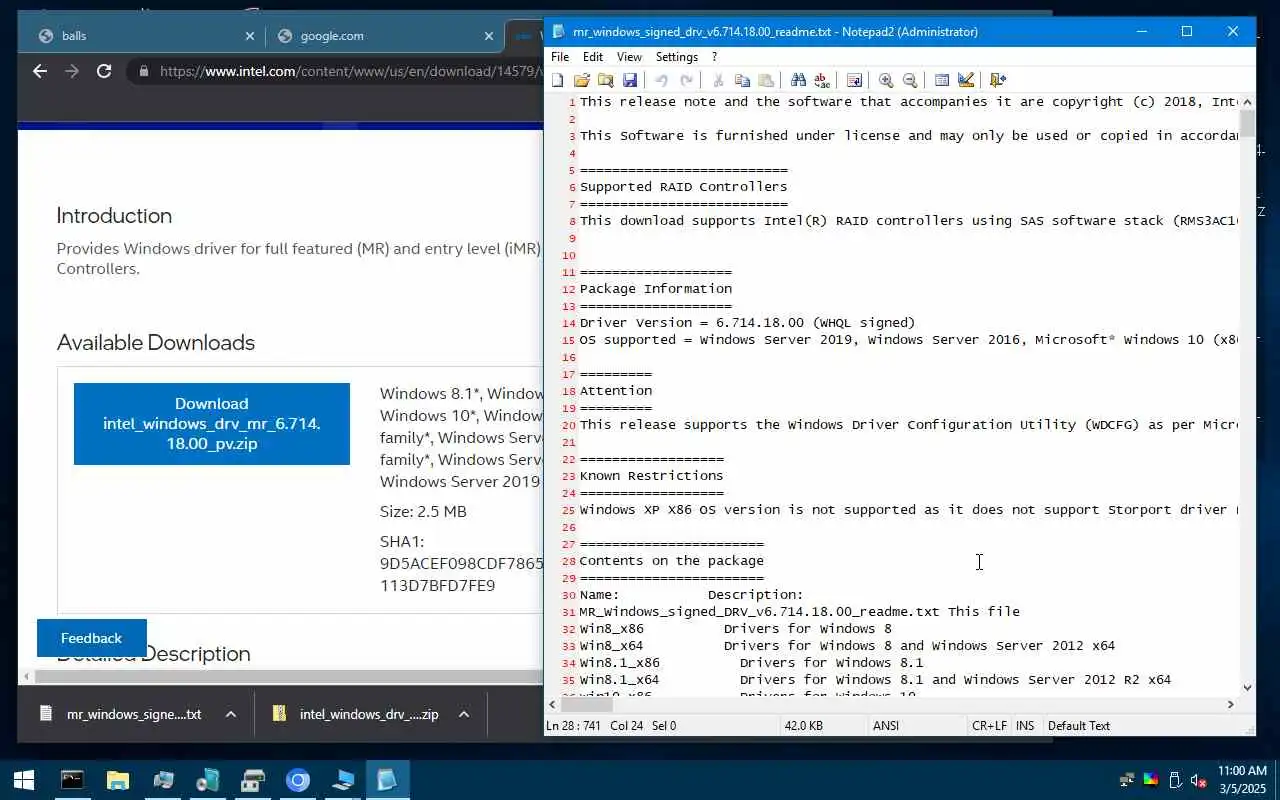Expand options arrow for the txt download
The width and height of the screenshot is (1280, 800).
point(231,714)
